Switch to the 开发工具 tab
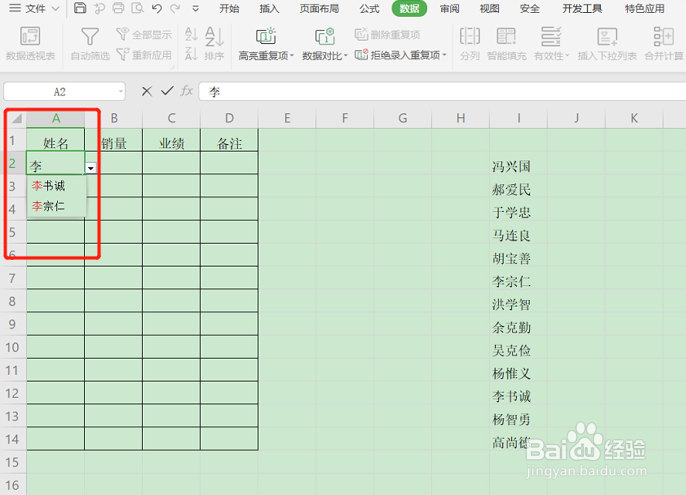686x495 pixels. pyautogui.click(x=582, y=8)
